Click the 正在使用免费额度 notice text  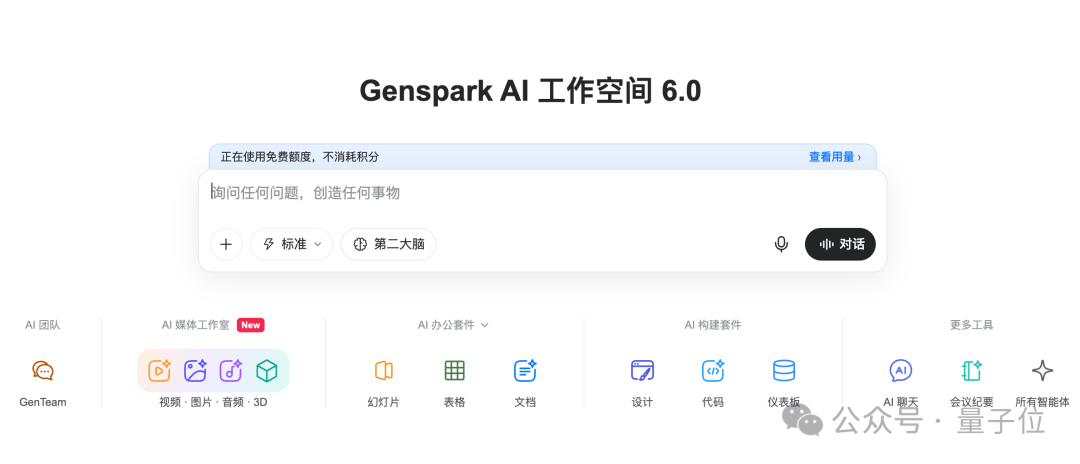pyautogui.click(x=300, y=157)
